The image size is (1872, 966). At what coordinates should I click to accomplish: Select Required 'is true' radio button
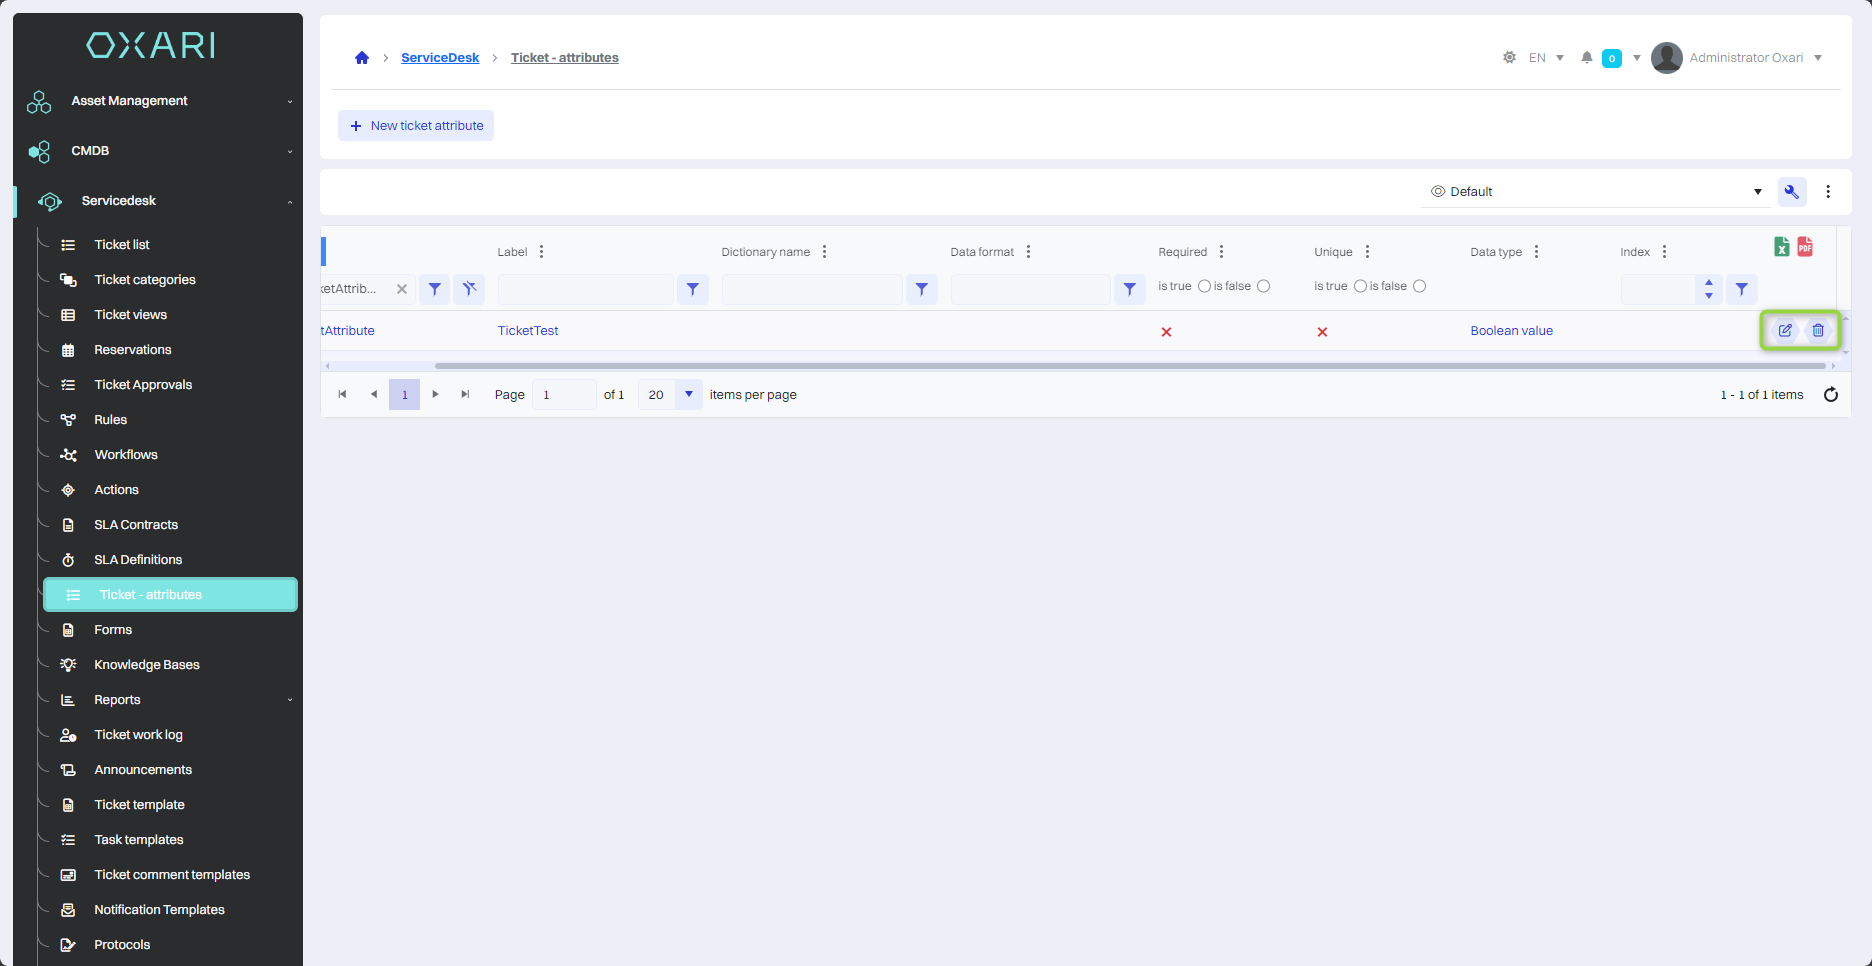click(x=1204, y=287)
